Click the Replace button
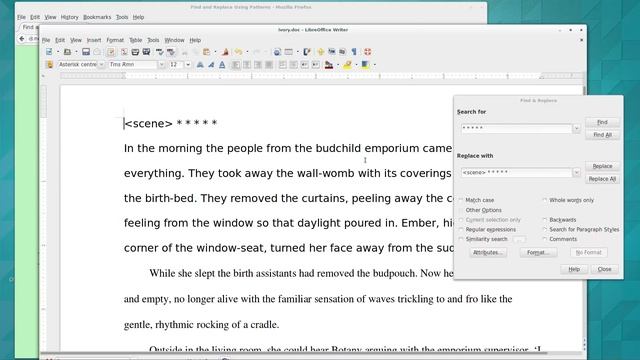Image resolution: width=640 pixels, height=360 pixels. [602, 166]
